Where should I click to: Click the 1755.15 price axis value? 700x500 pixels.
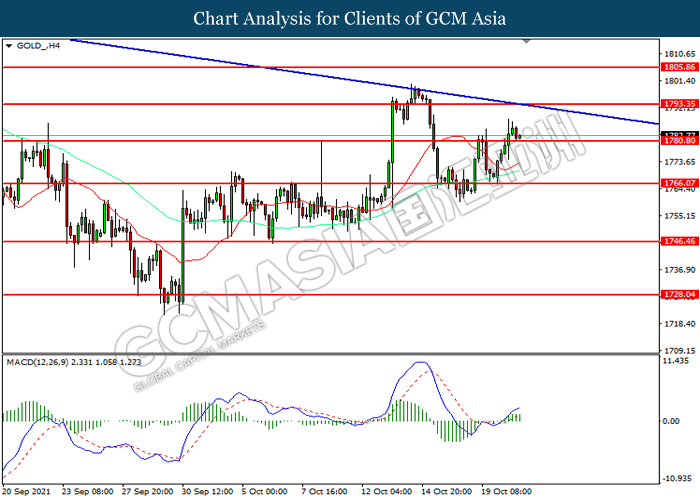point(680,216)
